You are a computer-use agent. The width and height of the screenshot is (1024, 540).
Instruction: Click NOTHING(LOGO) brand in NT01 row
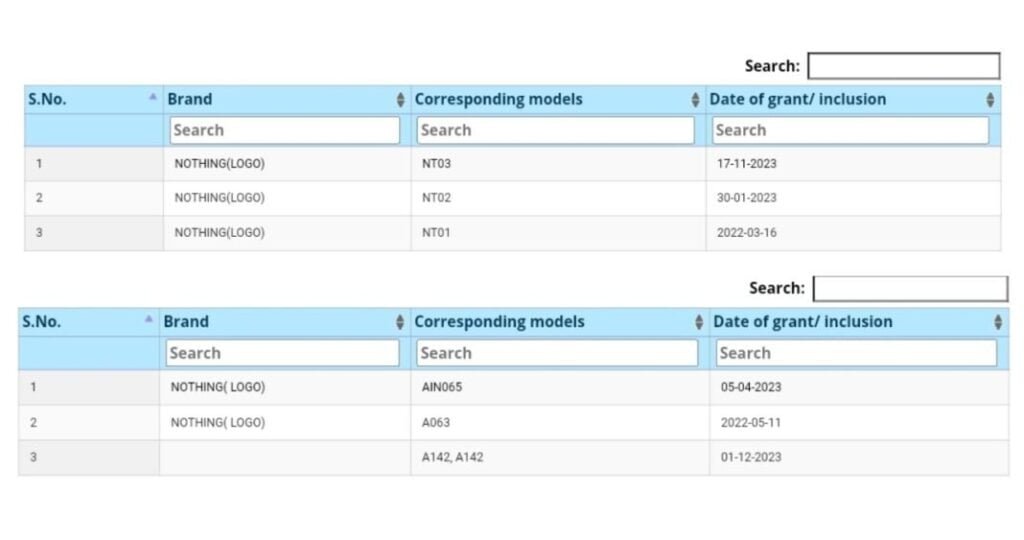tap(219, 232)
